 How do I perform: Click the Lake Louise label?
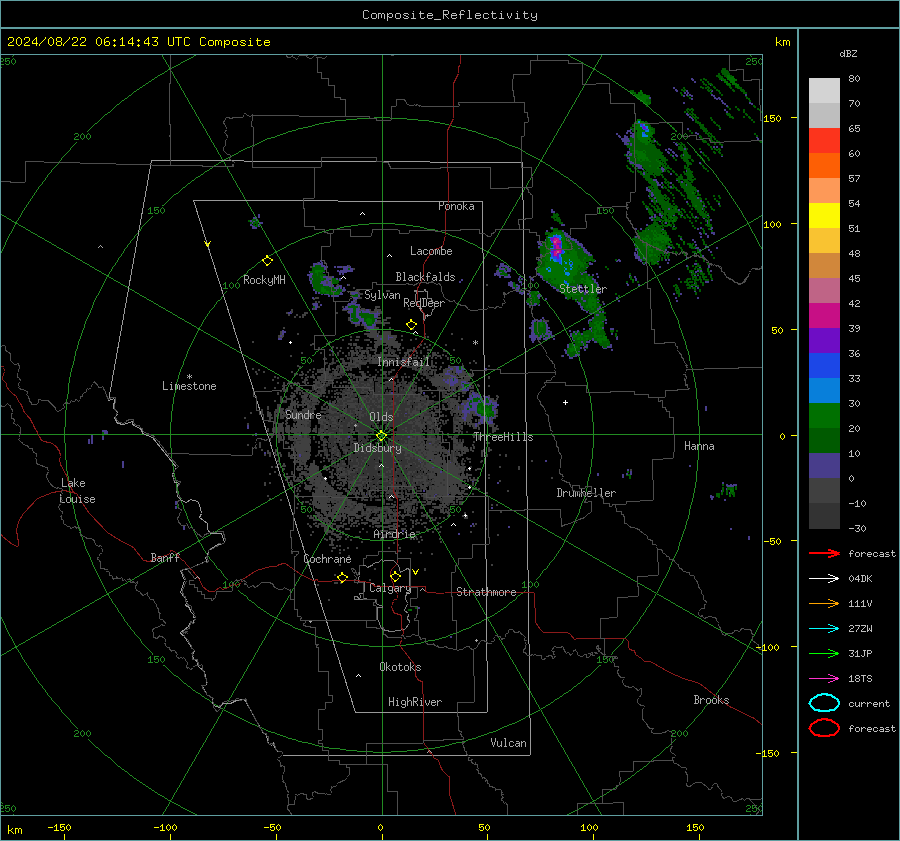(78, 491)
